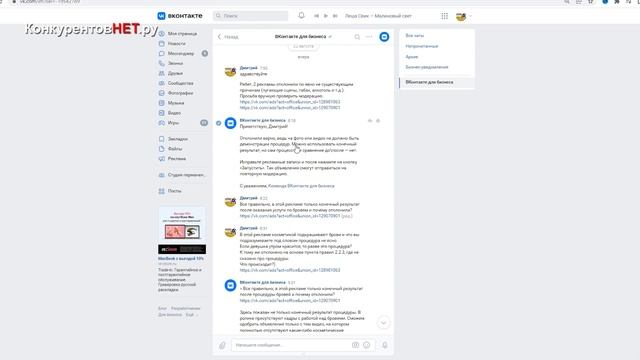Open the VK services grid icon
Image resolution: width=640 pixels, height=360 pixels.
tap(444, 16)
